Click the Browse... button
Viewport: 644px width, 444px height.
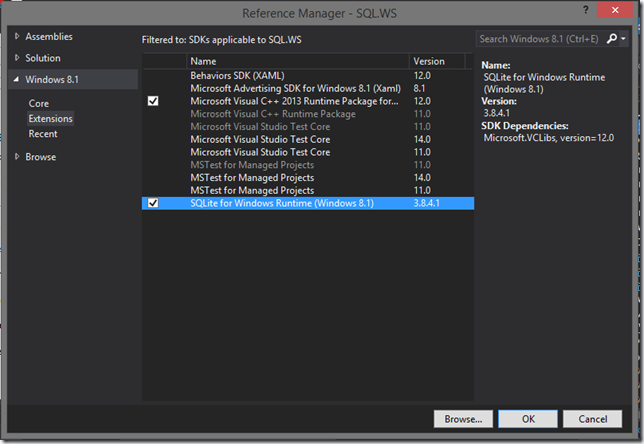point(463,419)
